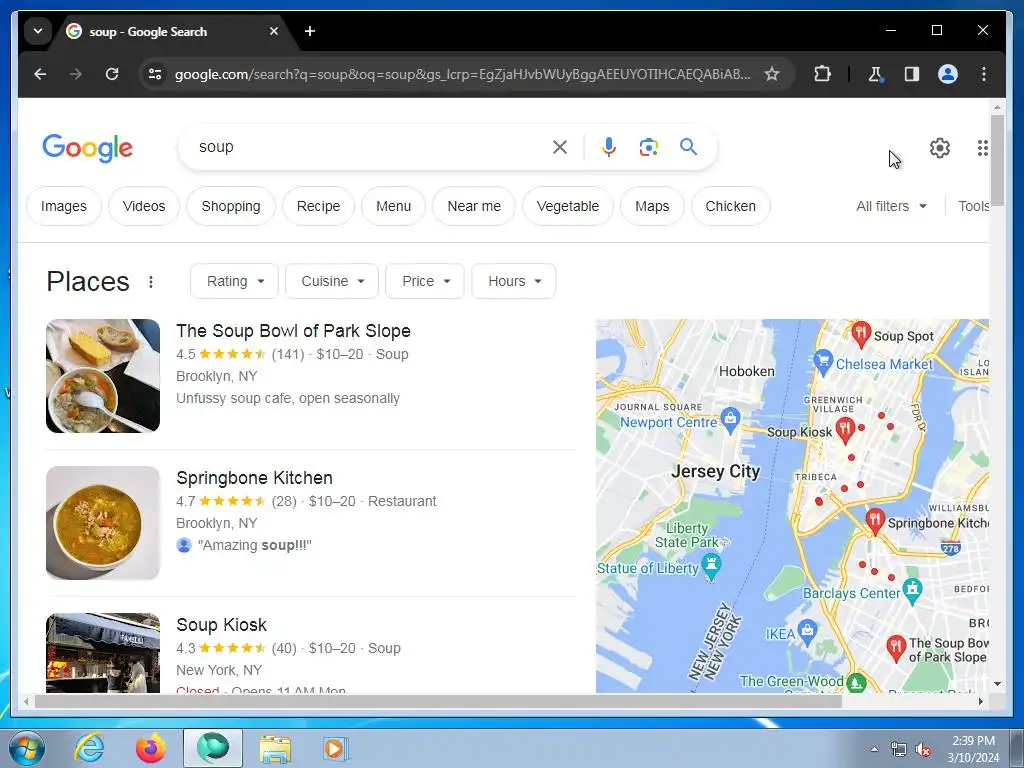Click the Springbone Kitchen map pin
This screenshot has height=768, width=1024.
coord(874,521)
